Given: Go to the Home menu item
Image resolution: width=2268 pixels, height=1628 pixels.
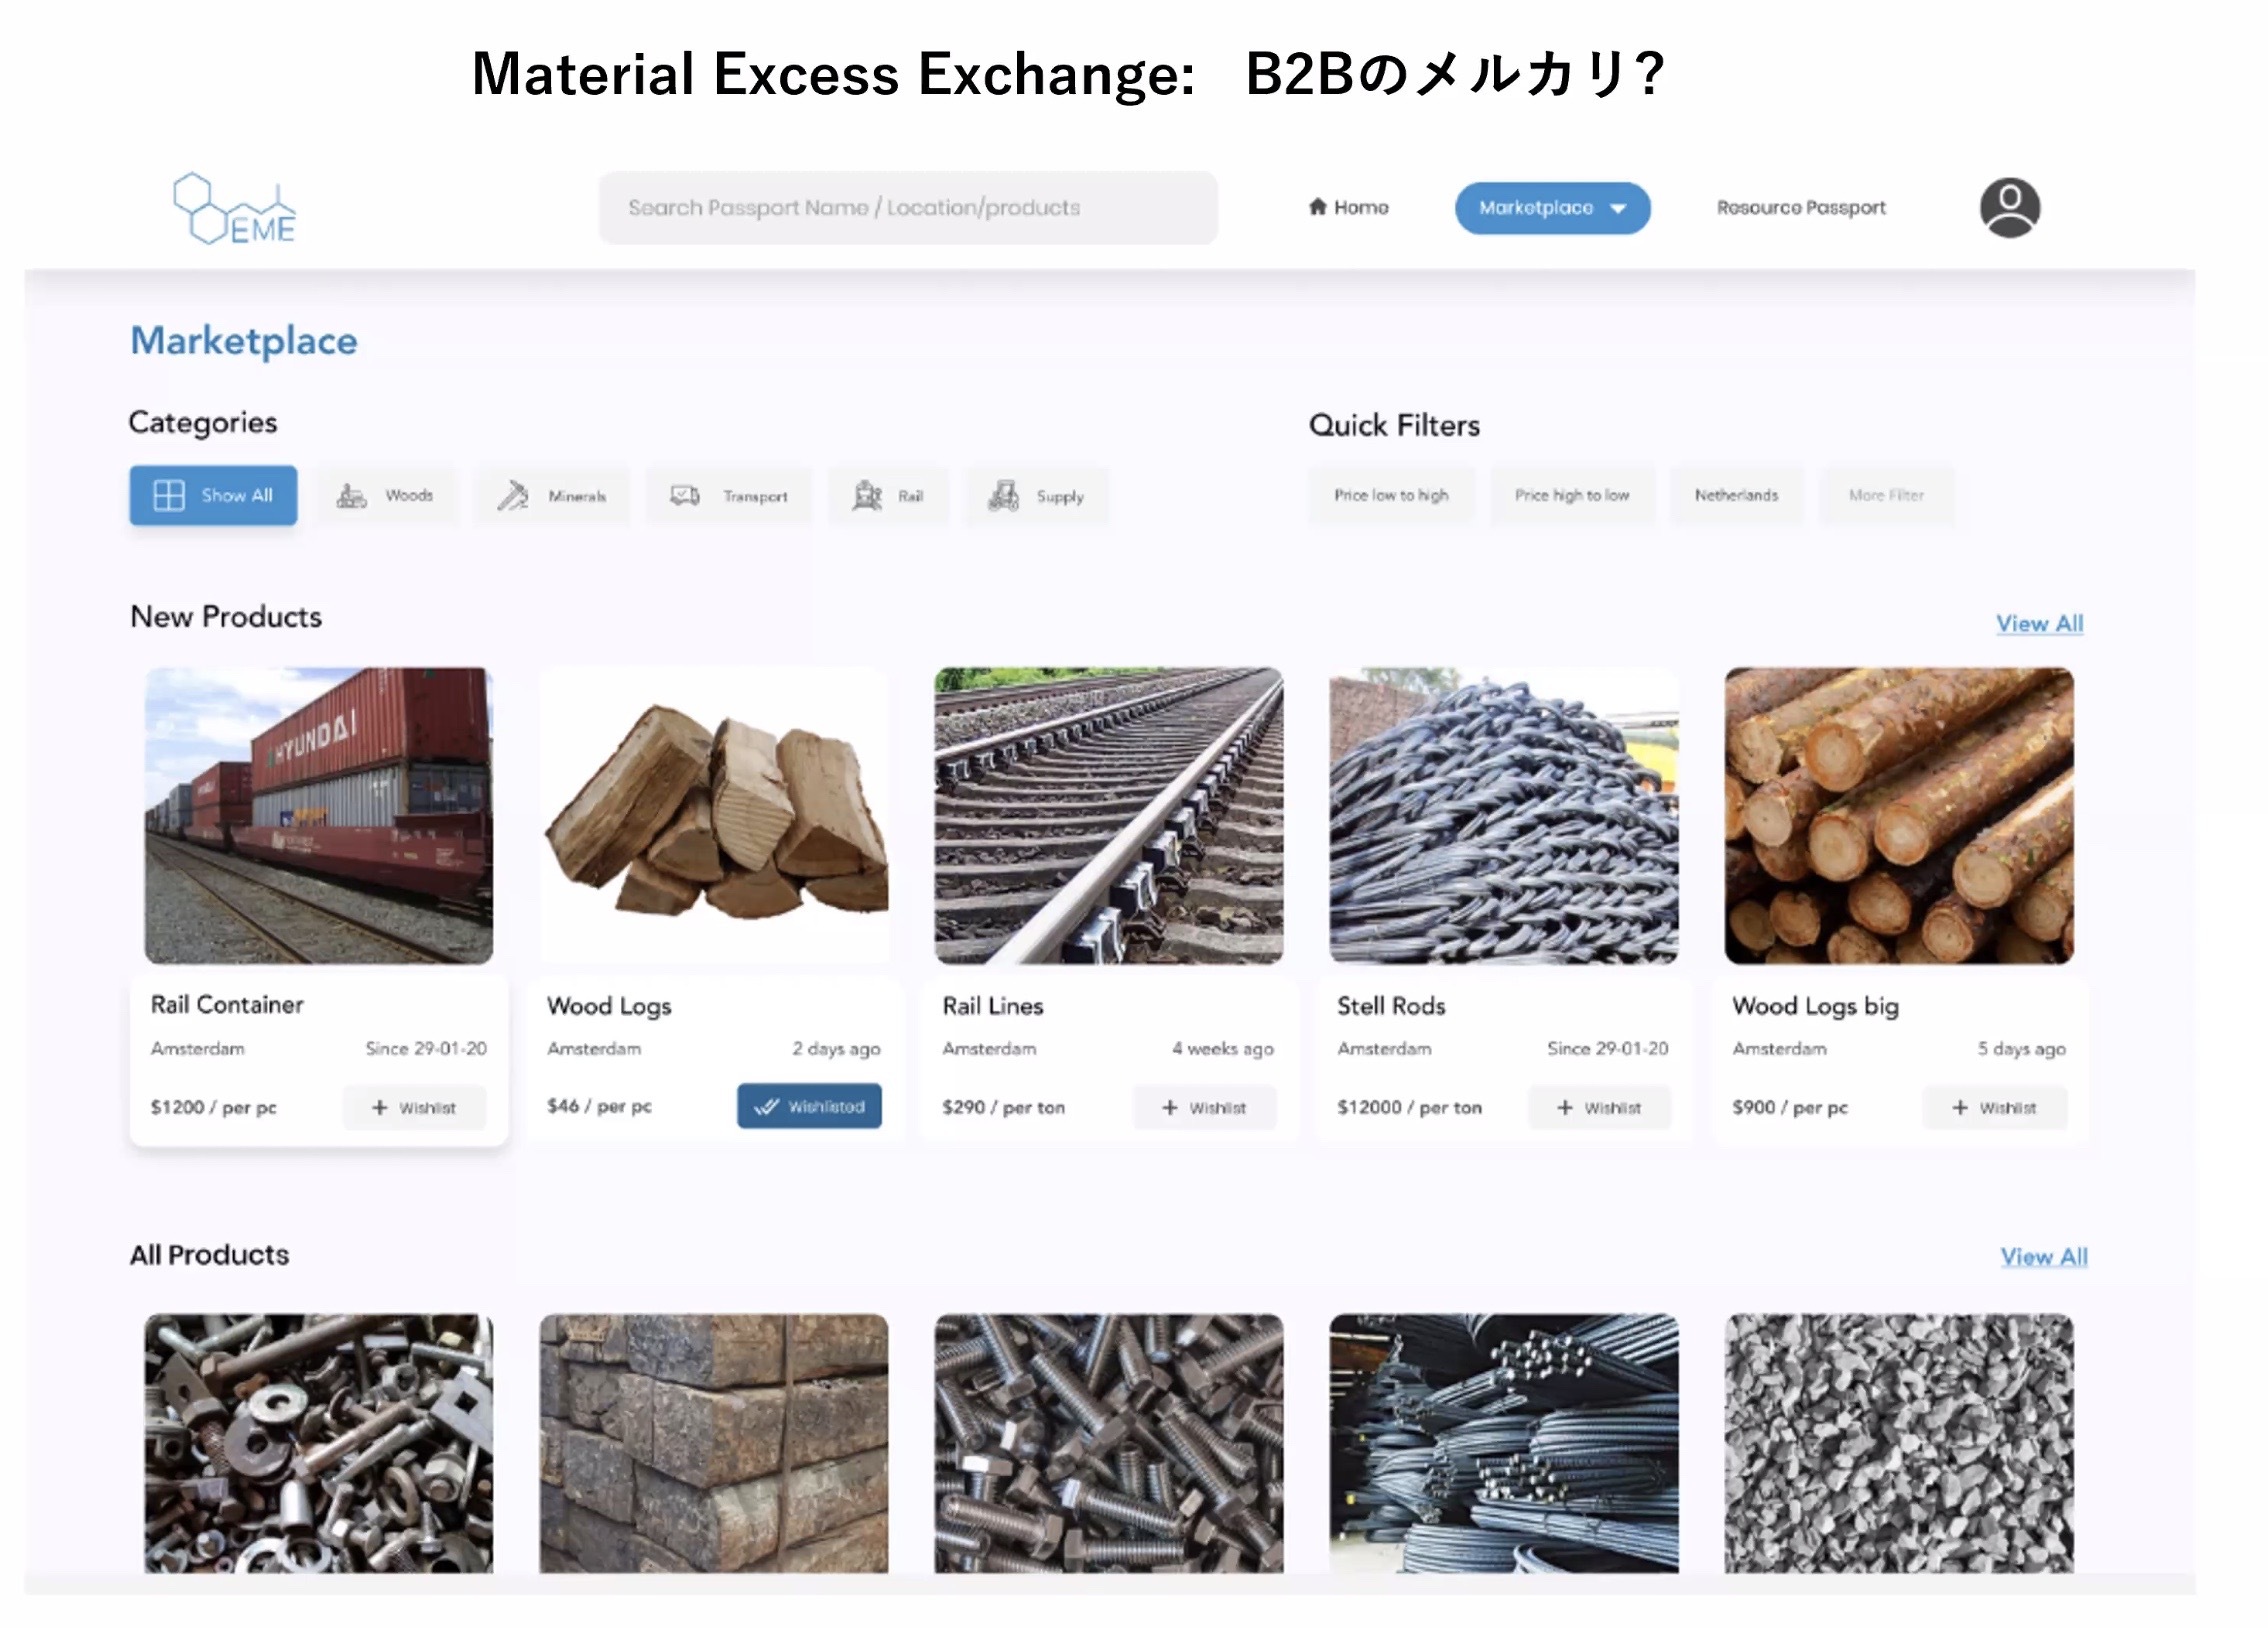Looking at the screenshot, I should (1349, 207).
